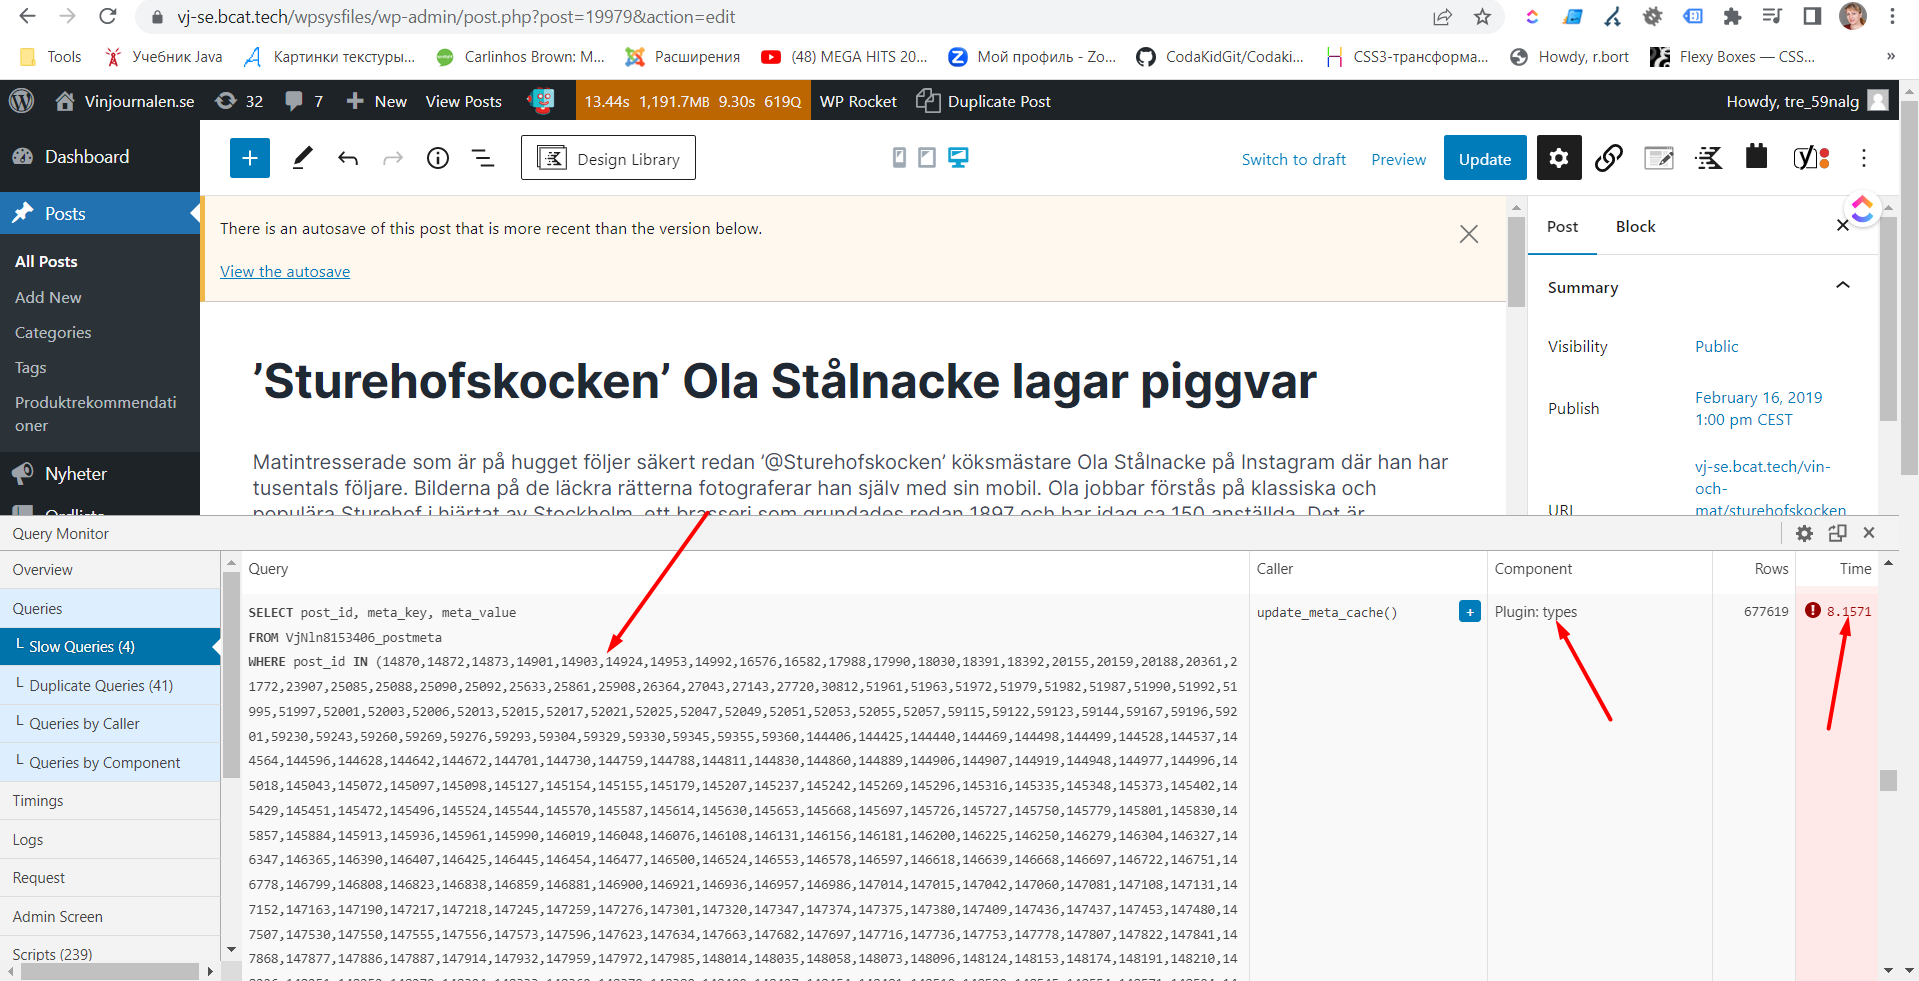Open the document Details info icon
Viewport: 1919px width, 981px height.
point(438,158)
